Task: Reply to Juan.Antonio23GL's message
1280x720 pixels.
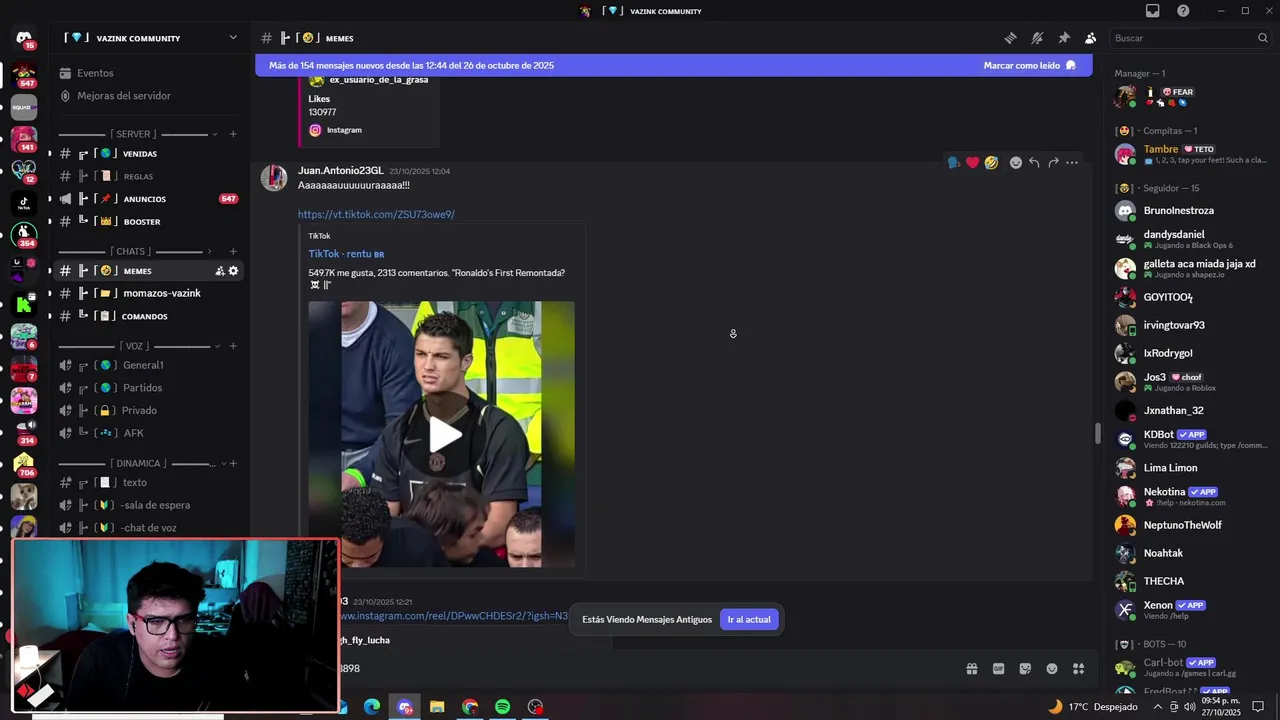Action: [x=1034, y=162]
